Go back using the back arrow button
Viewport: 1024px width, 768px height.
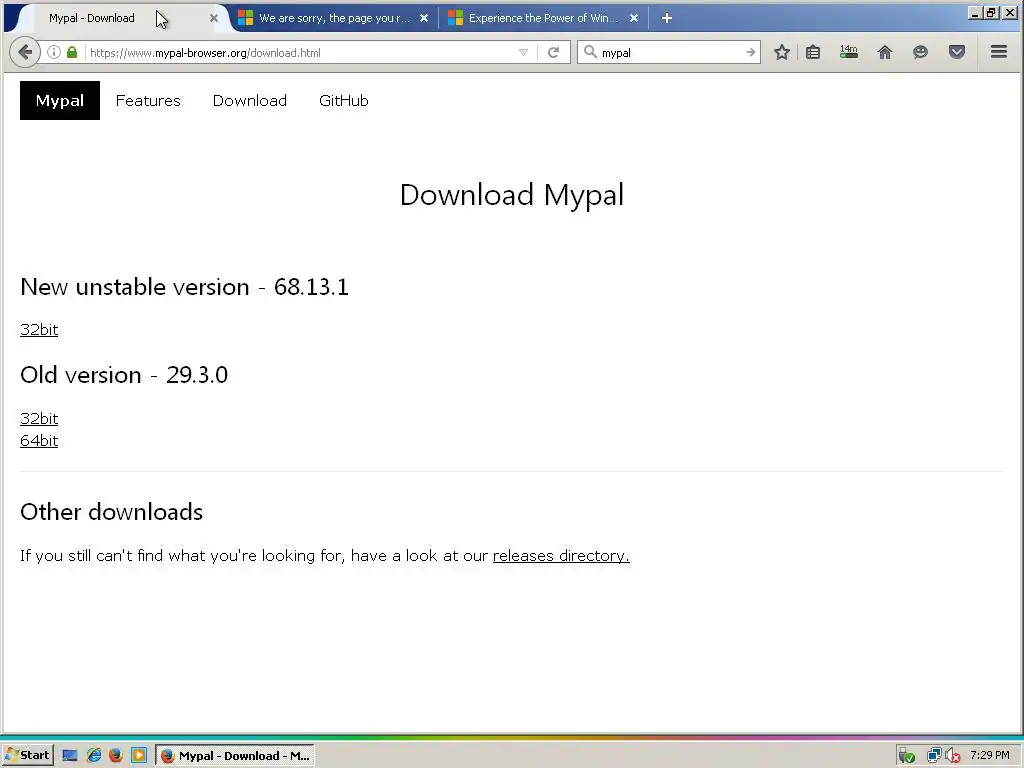point(25,52)
